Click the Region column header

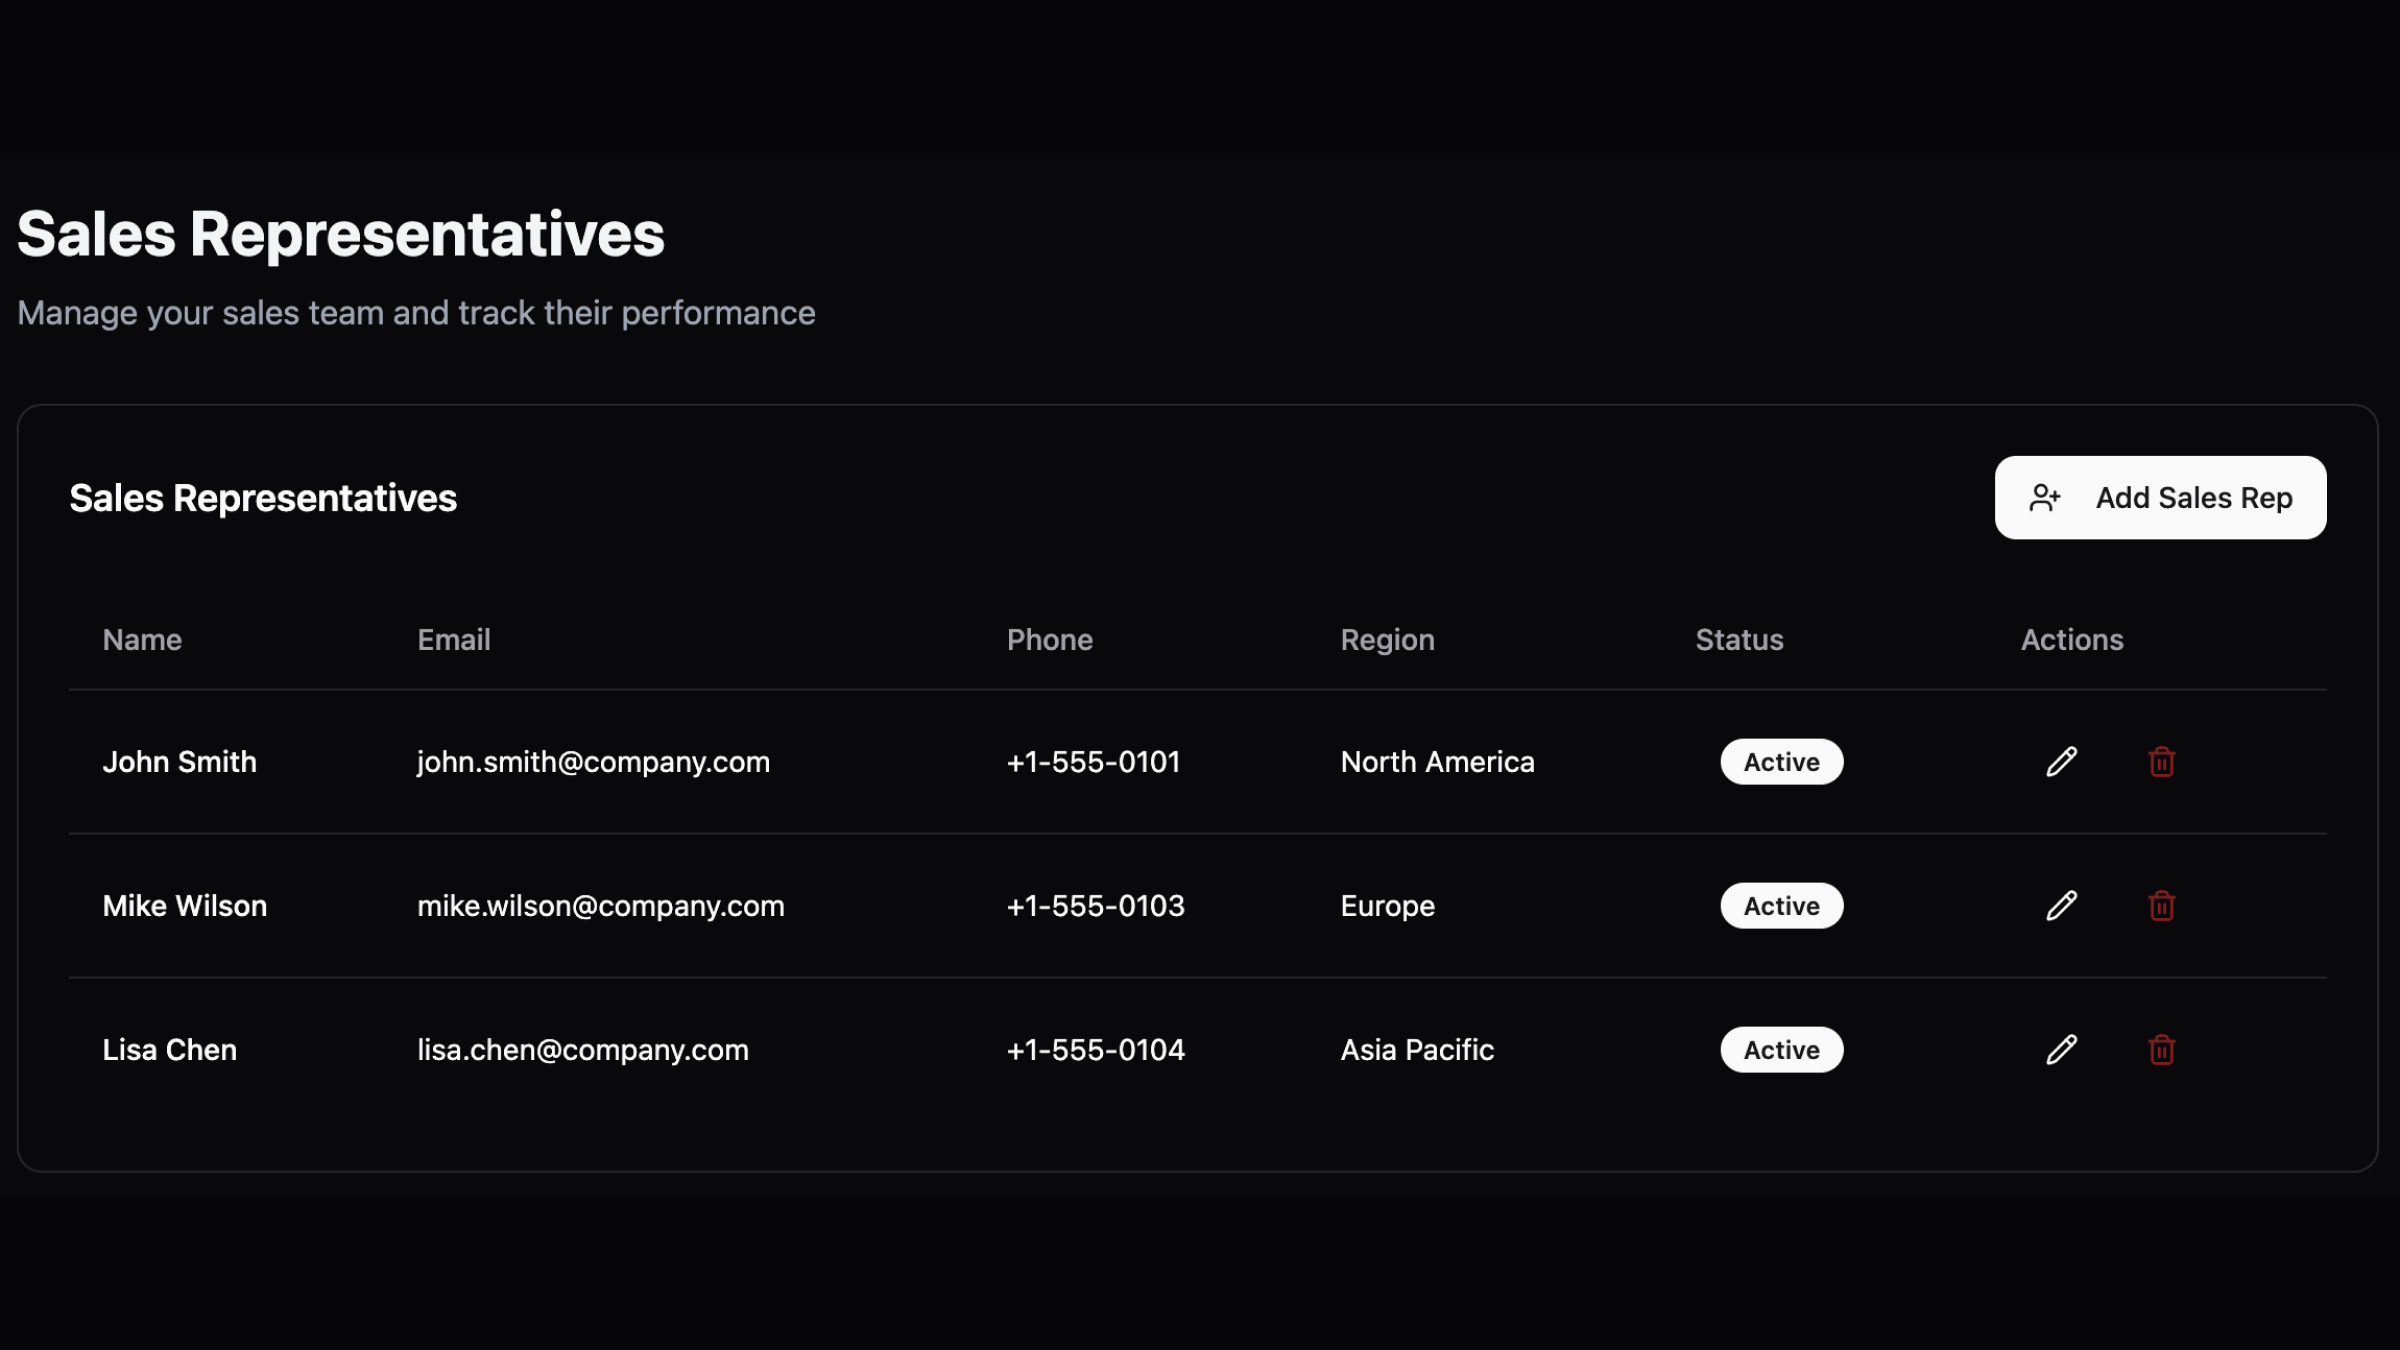pos(1387,640)
